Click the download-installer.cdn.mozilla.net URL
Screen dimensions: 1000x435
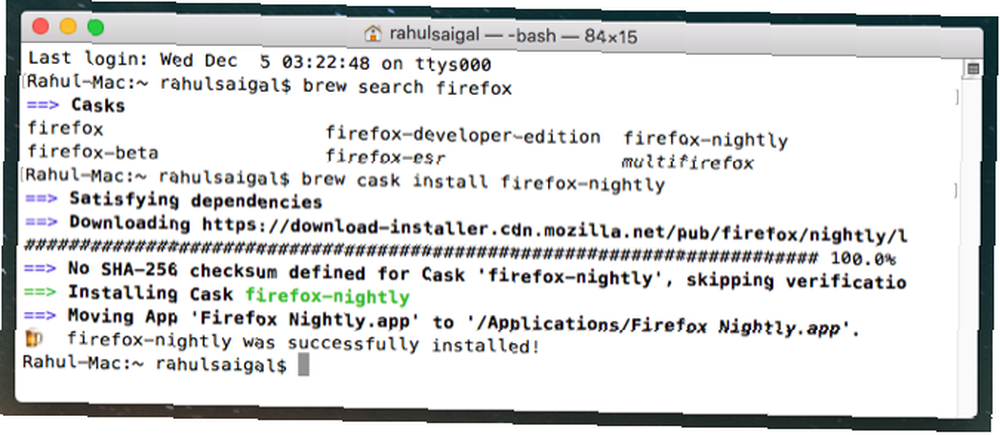[x=554, y=231]
